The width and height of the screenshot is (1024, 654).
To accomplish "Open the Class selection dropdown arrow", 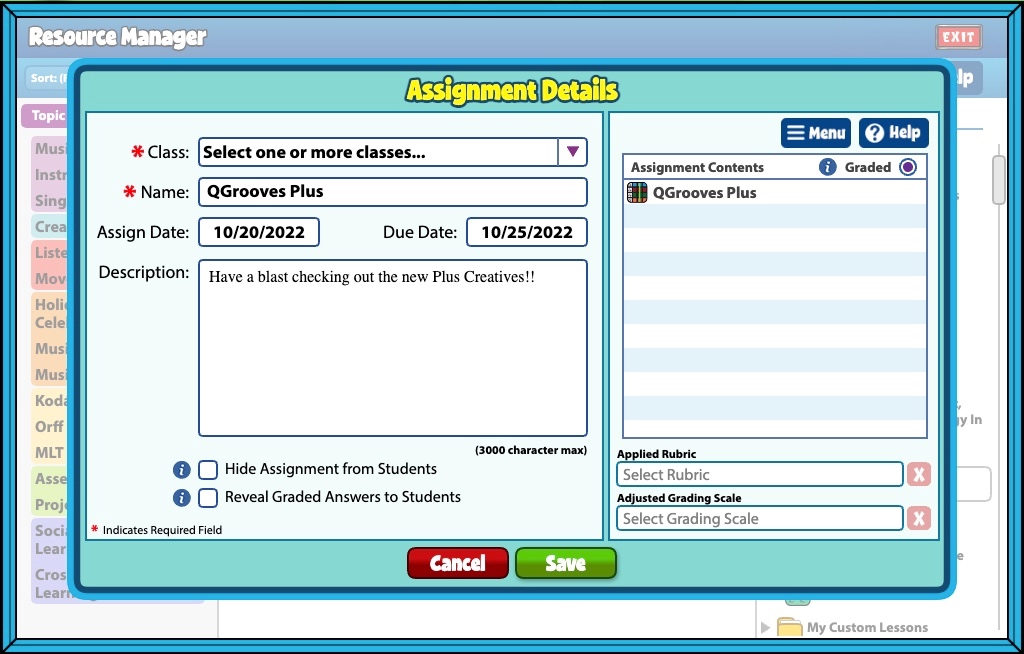I will (573, 152).
